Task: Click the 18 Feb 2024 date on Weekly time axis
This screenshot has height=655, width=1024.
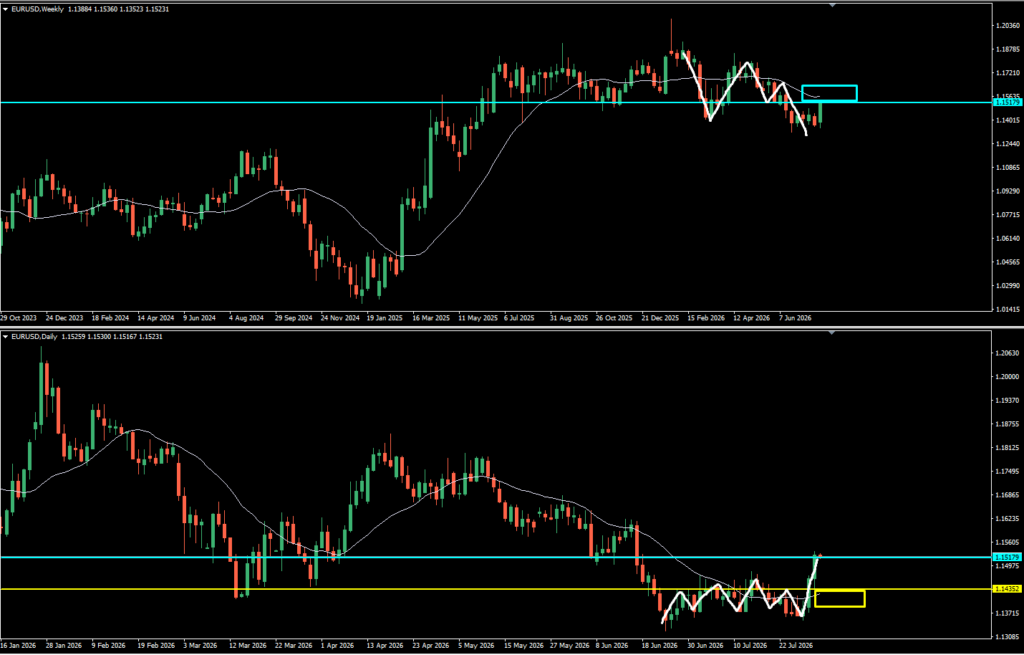Action: click(110, 318)
